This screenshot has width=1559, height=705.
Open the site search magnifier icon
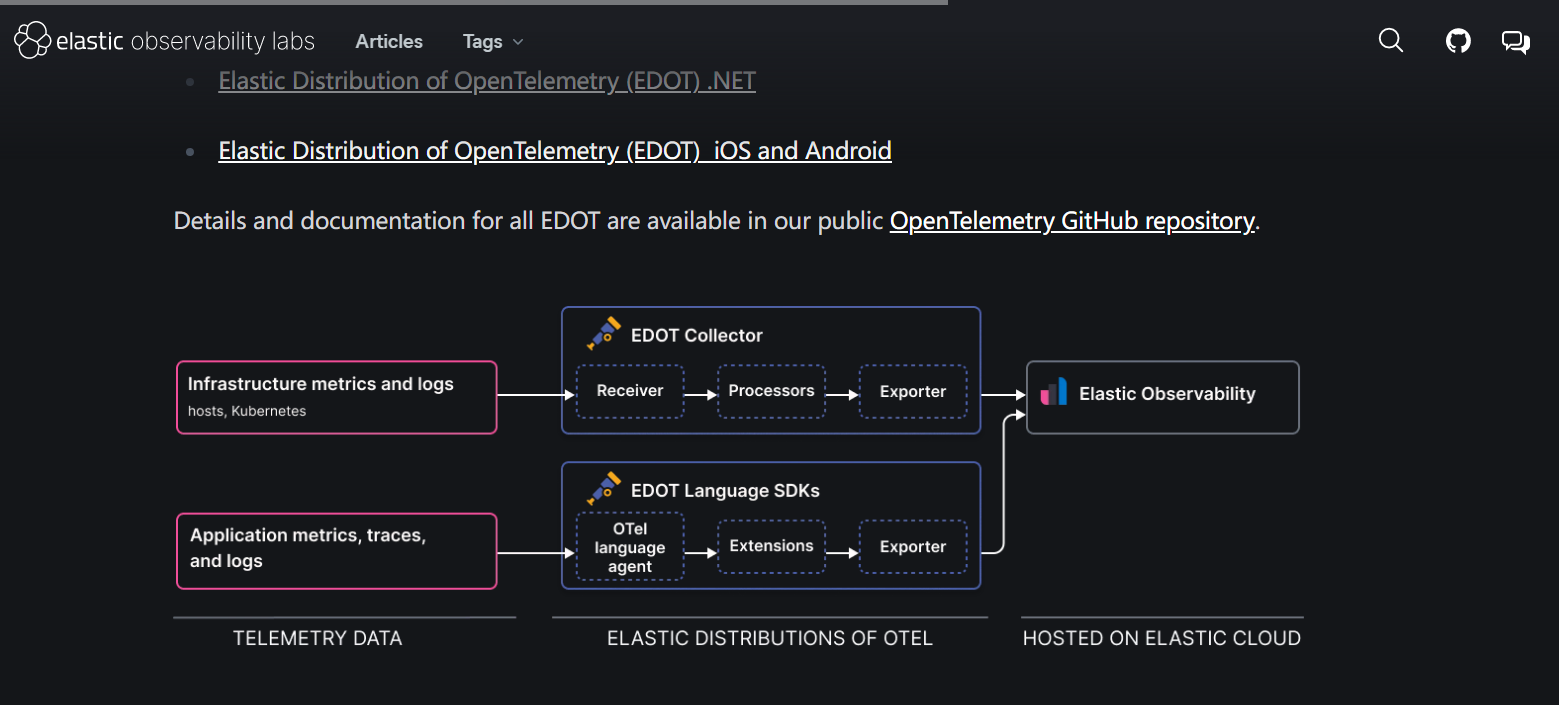tap(1391, 41)
